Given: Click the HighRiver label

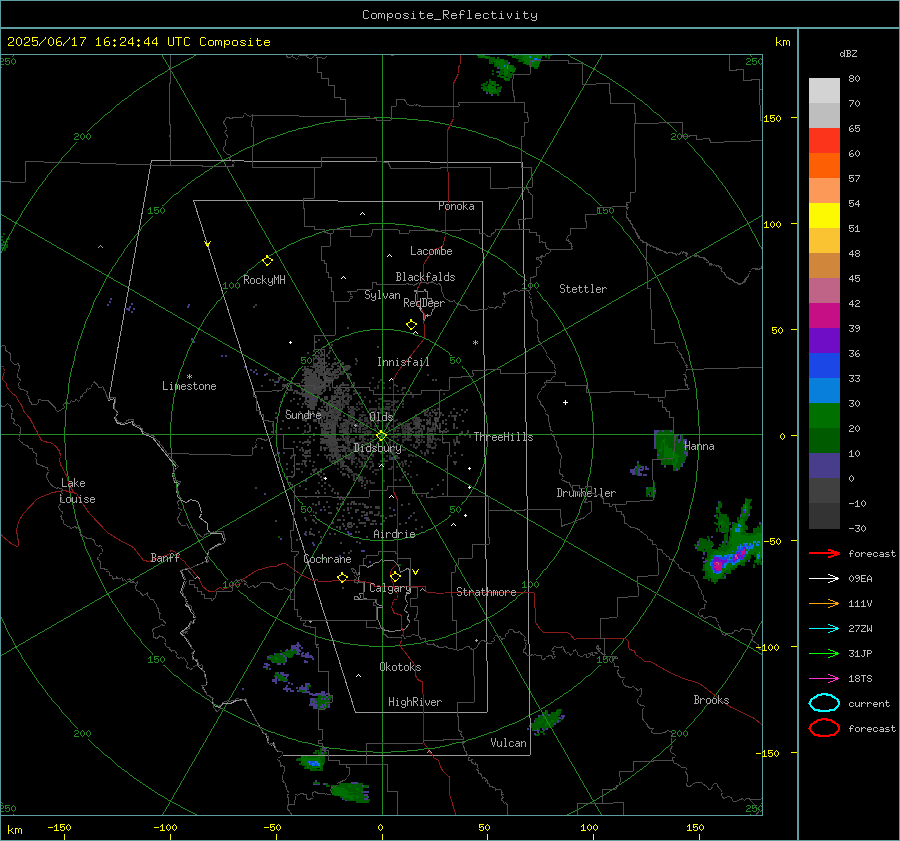Looking at the screenshot, I should (x=415, y=702).
